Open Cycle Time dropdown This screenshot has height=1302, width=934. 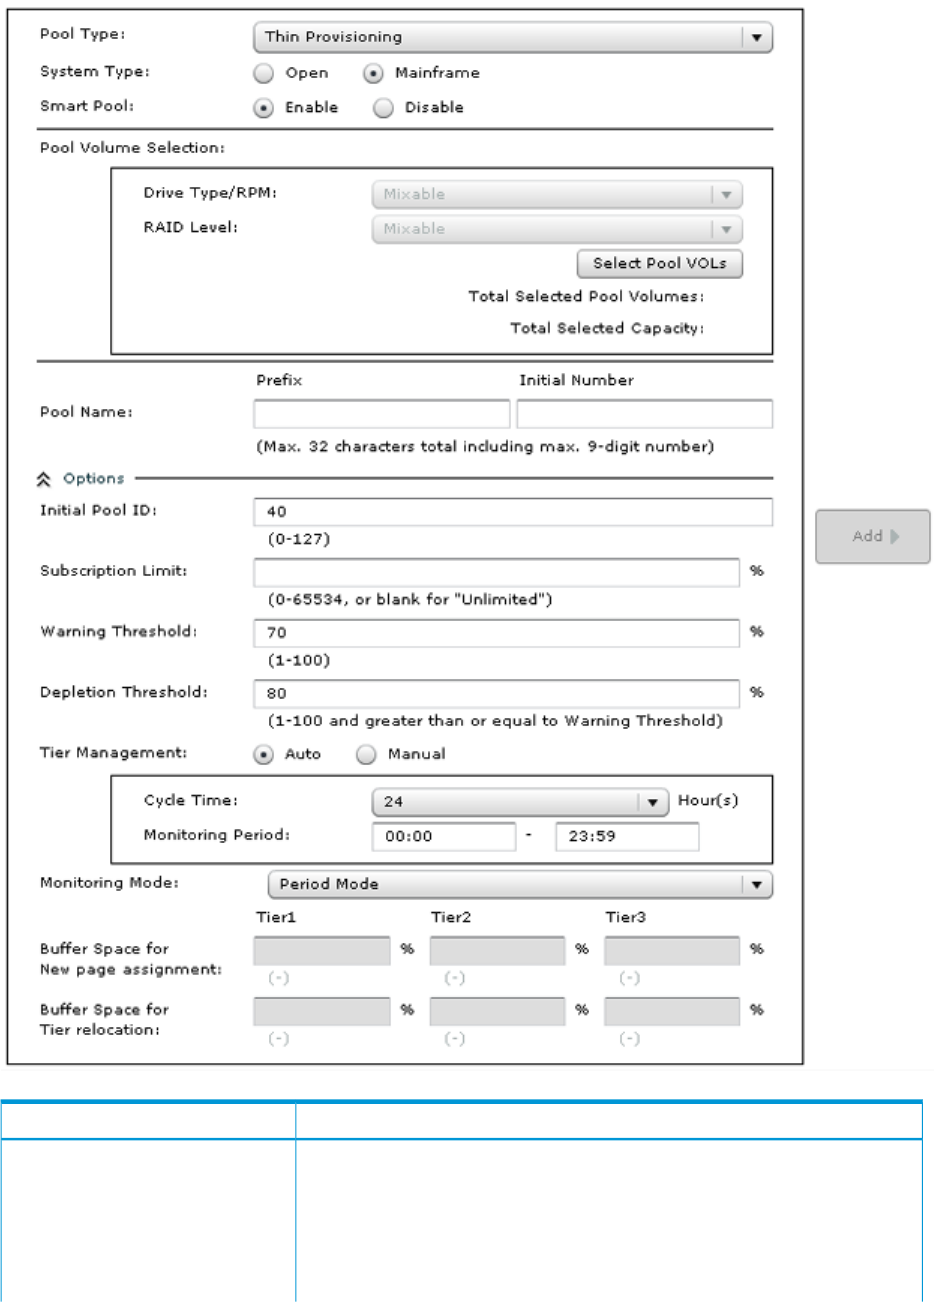point(520,802)
